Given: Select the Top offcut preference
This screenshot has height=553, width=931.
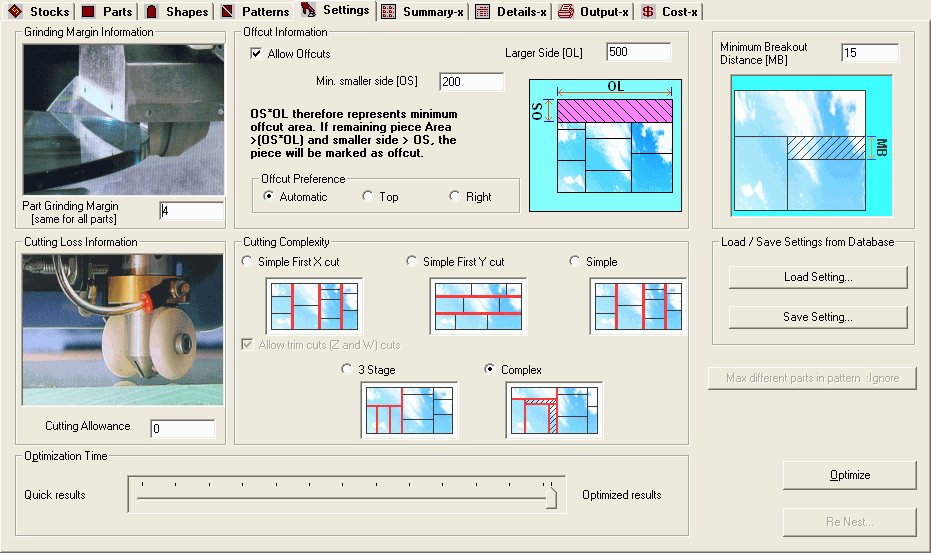Looking at the screenshot, I should 368,197.
